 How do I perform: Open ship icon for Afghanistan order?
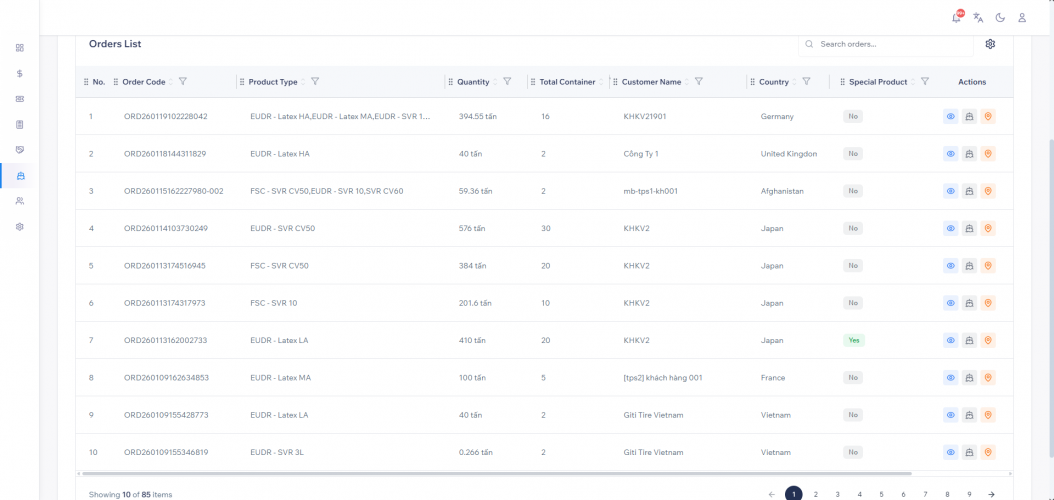tap(969, 191)
